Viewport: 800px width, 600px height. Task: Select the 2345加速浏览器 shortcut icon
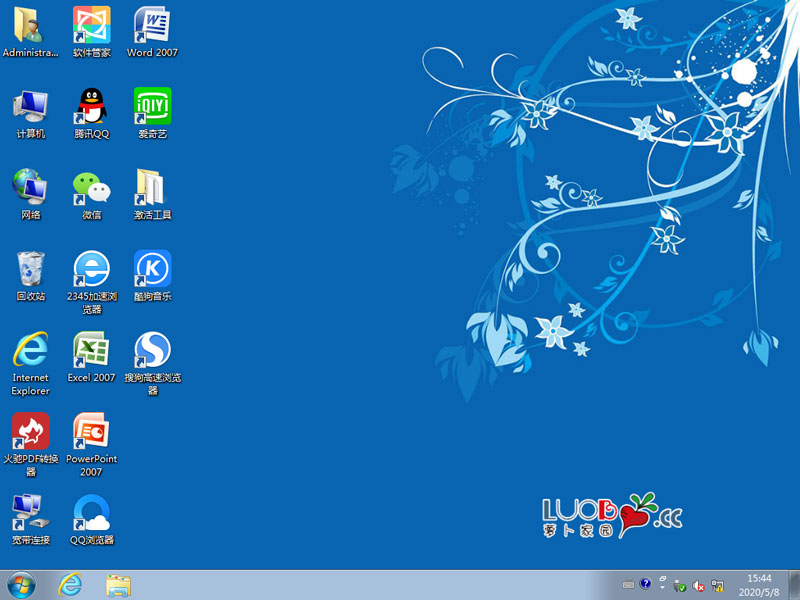[x=91, y=268]
